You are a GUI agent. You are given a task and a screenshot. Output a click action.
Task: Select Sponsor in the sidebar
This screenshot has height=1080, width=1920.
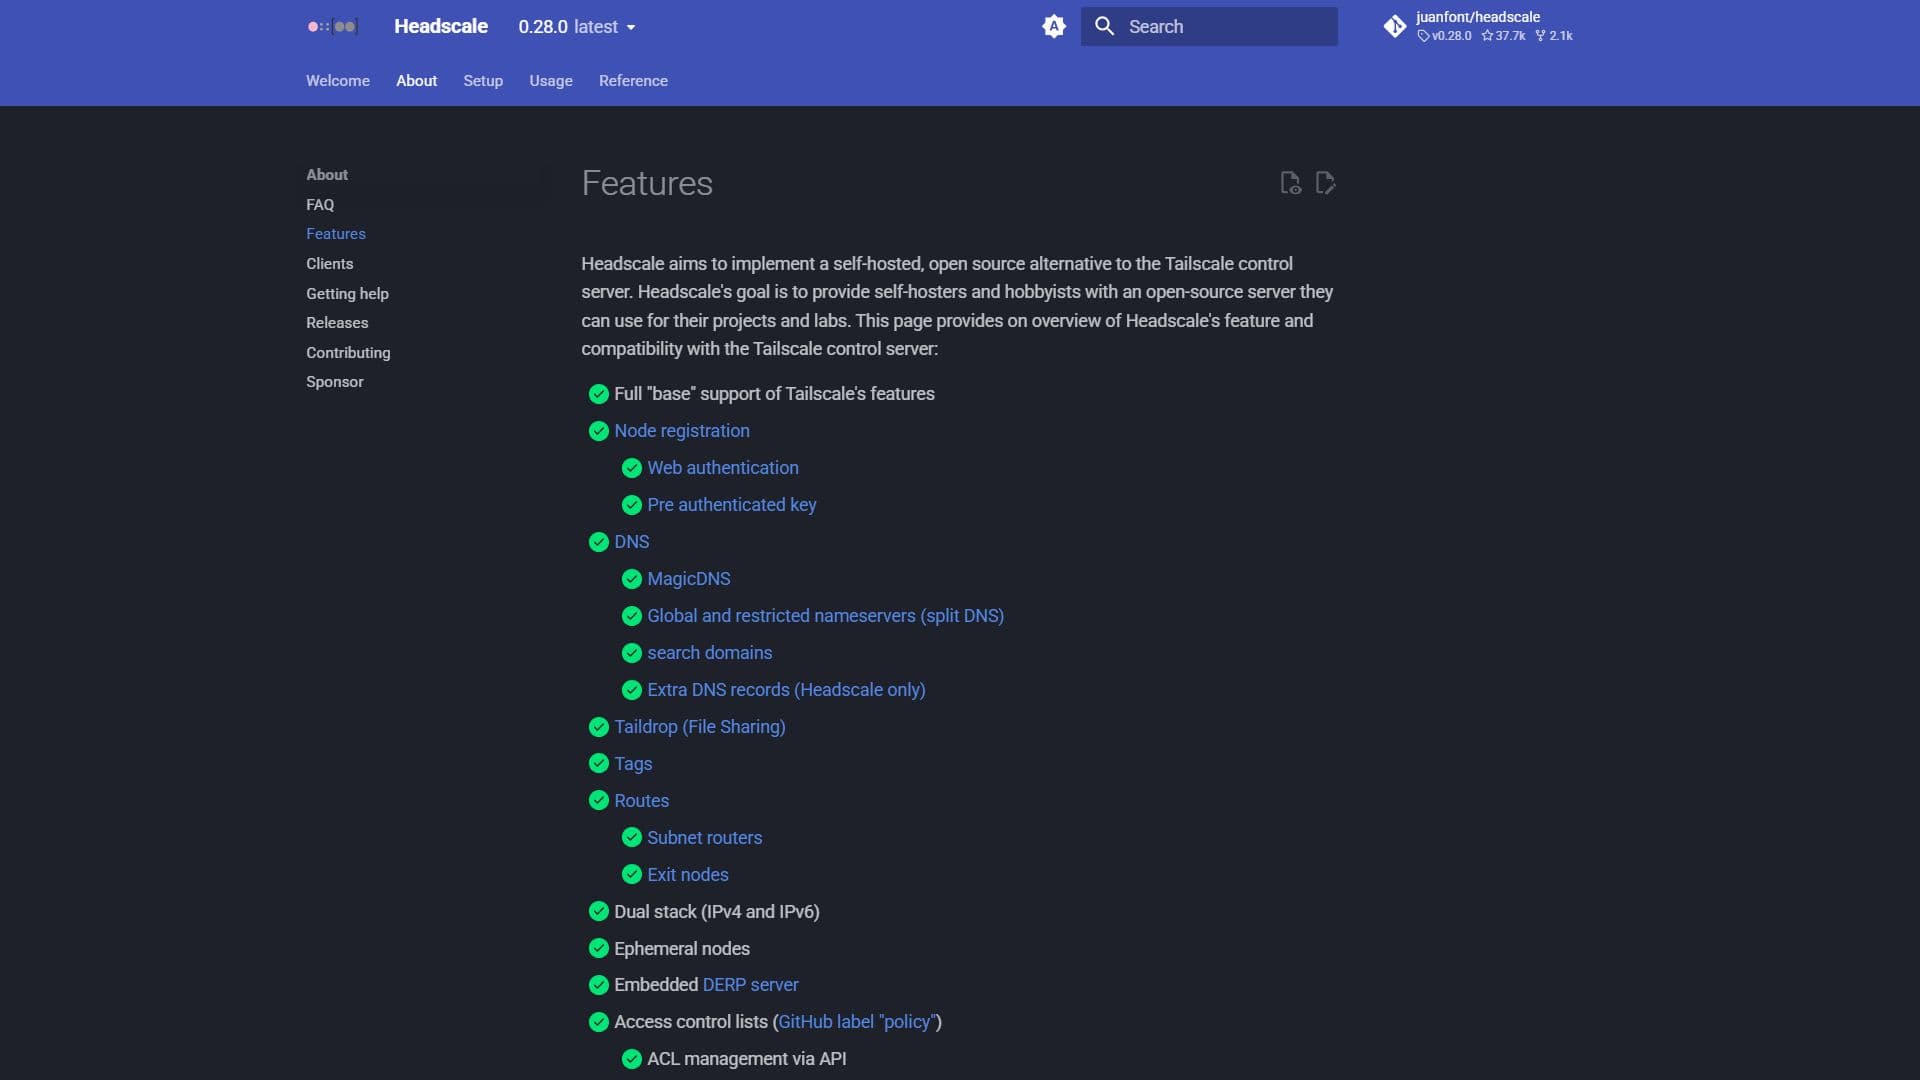[335, 382]
